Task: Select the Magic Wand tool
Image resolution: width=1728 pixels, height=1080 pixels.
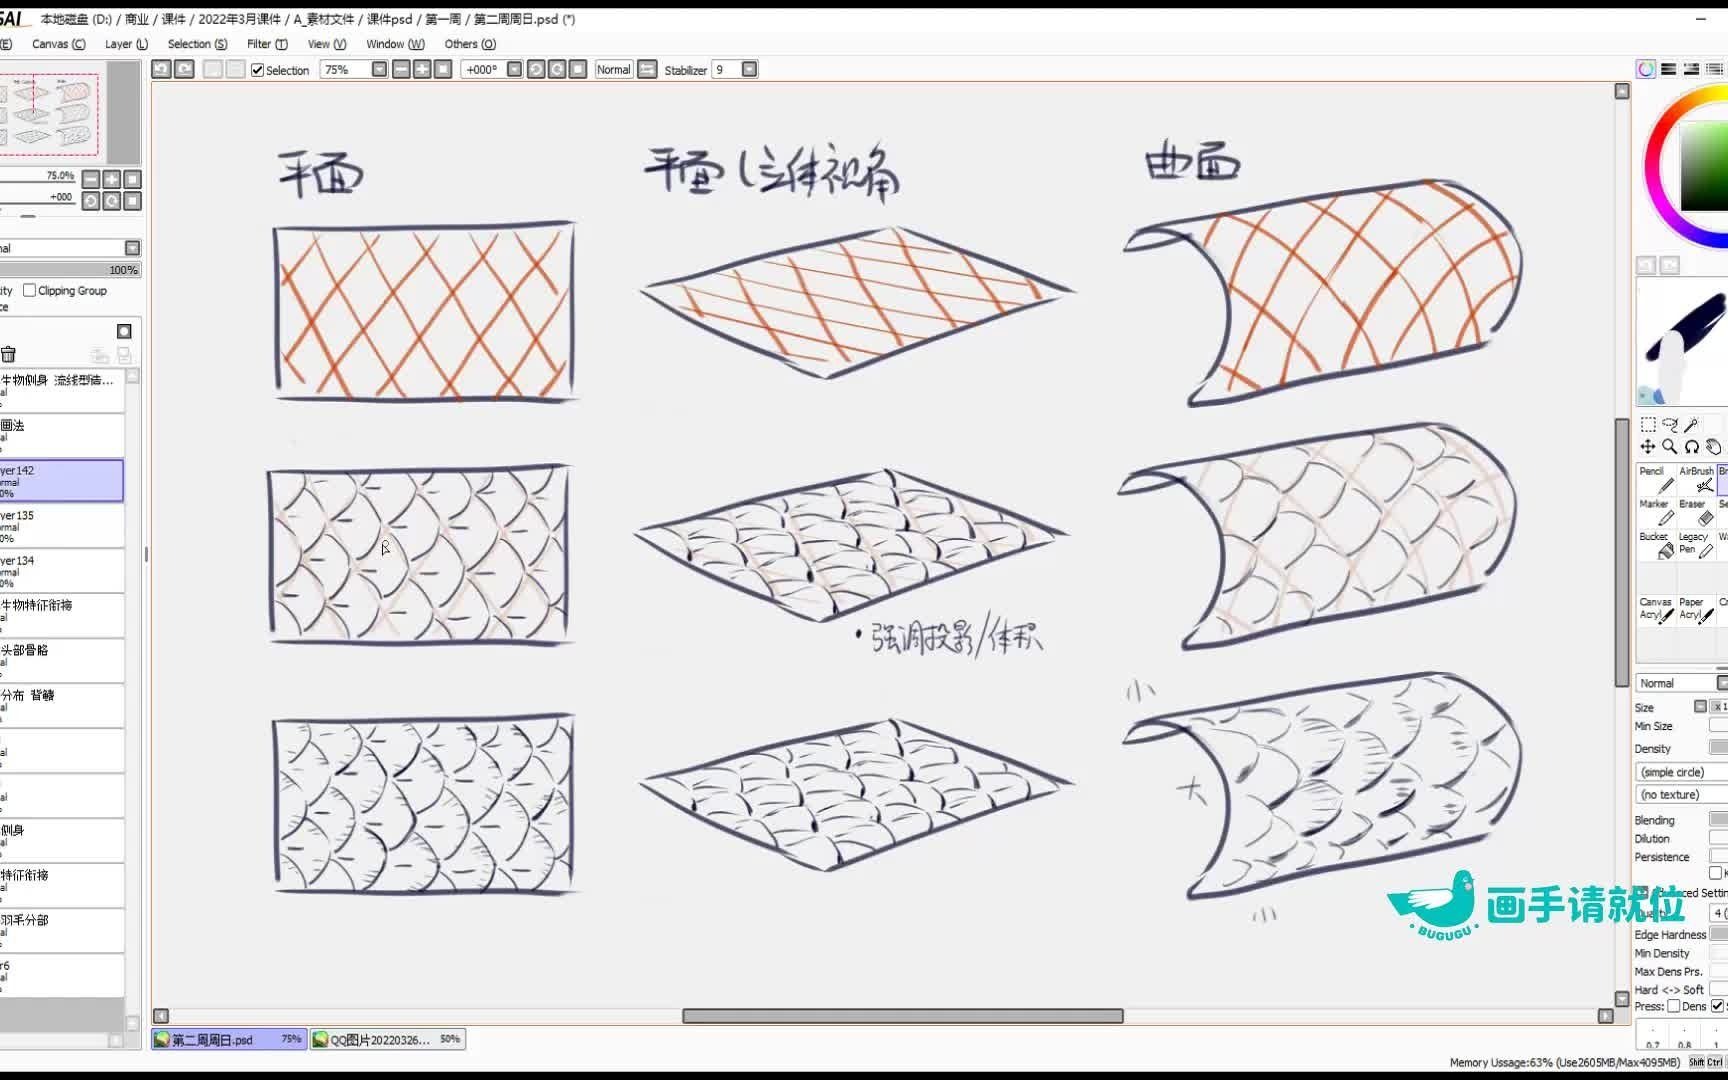Action: [1693, 424]
